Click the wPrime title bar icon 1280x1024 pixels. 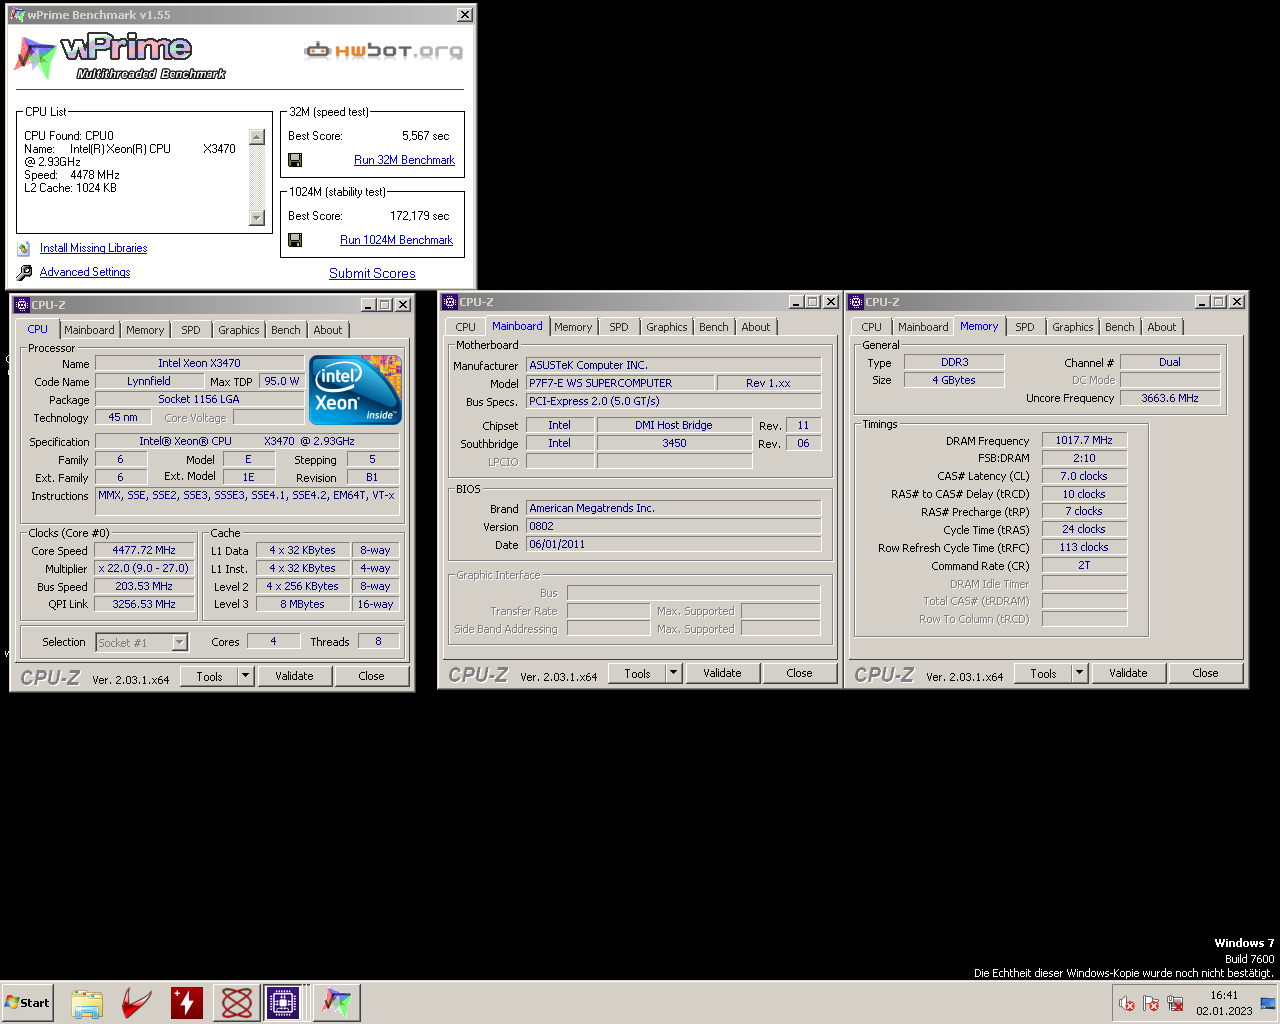coord(18,15)
